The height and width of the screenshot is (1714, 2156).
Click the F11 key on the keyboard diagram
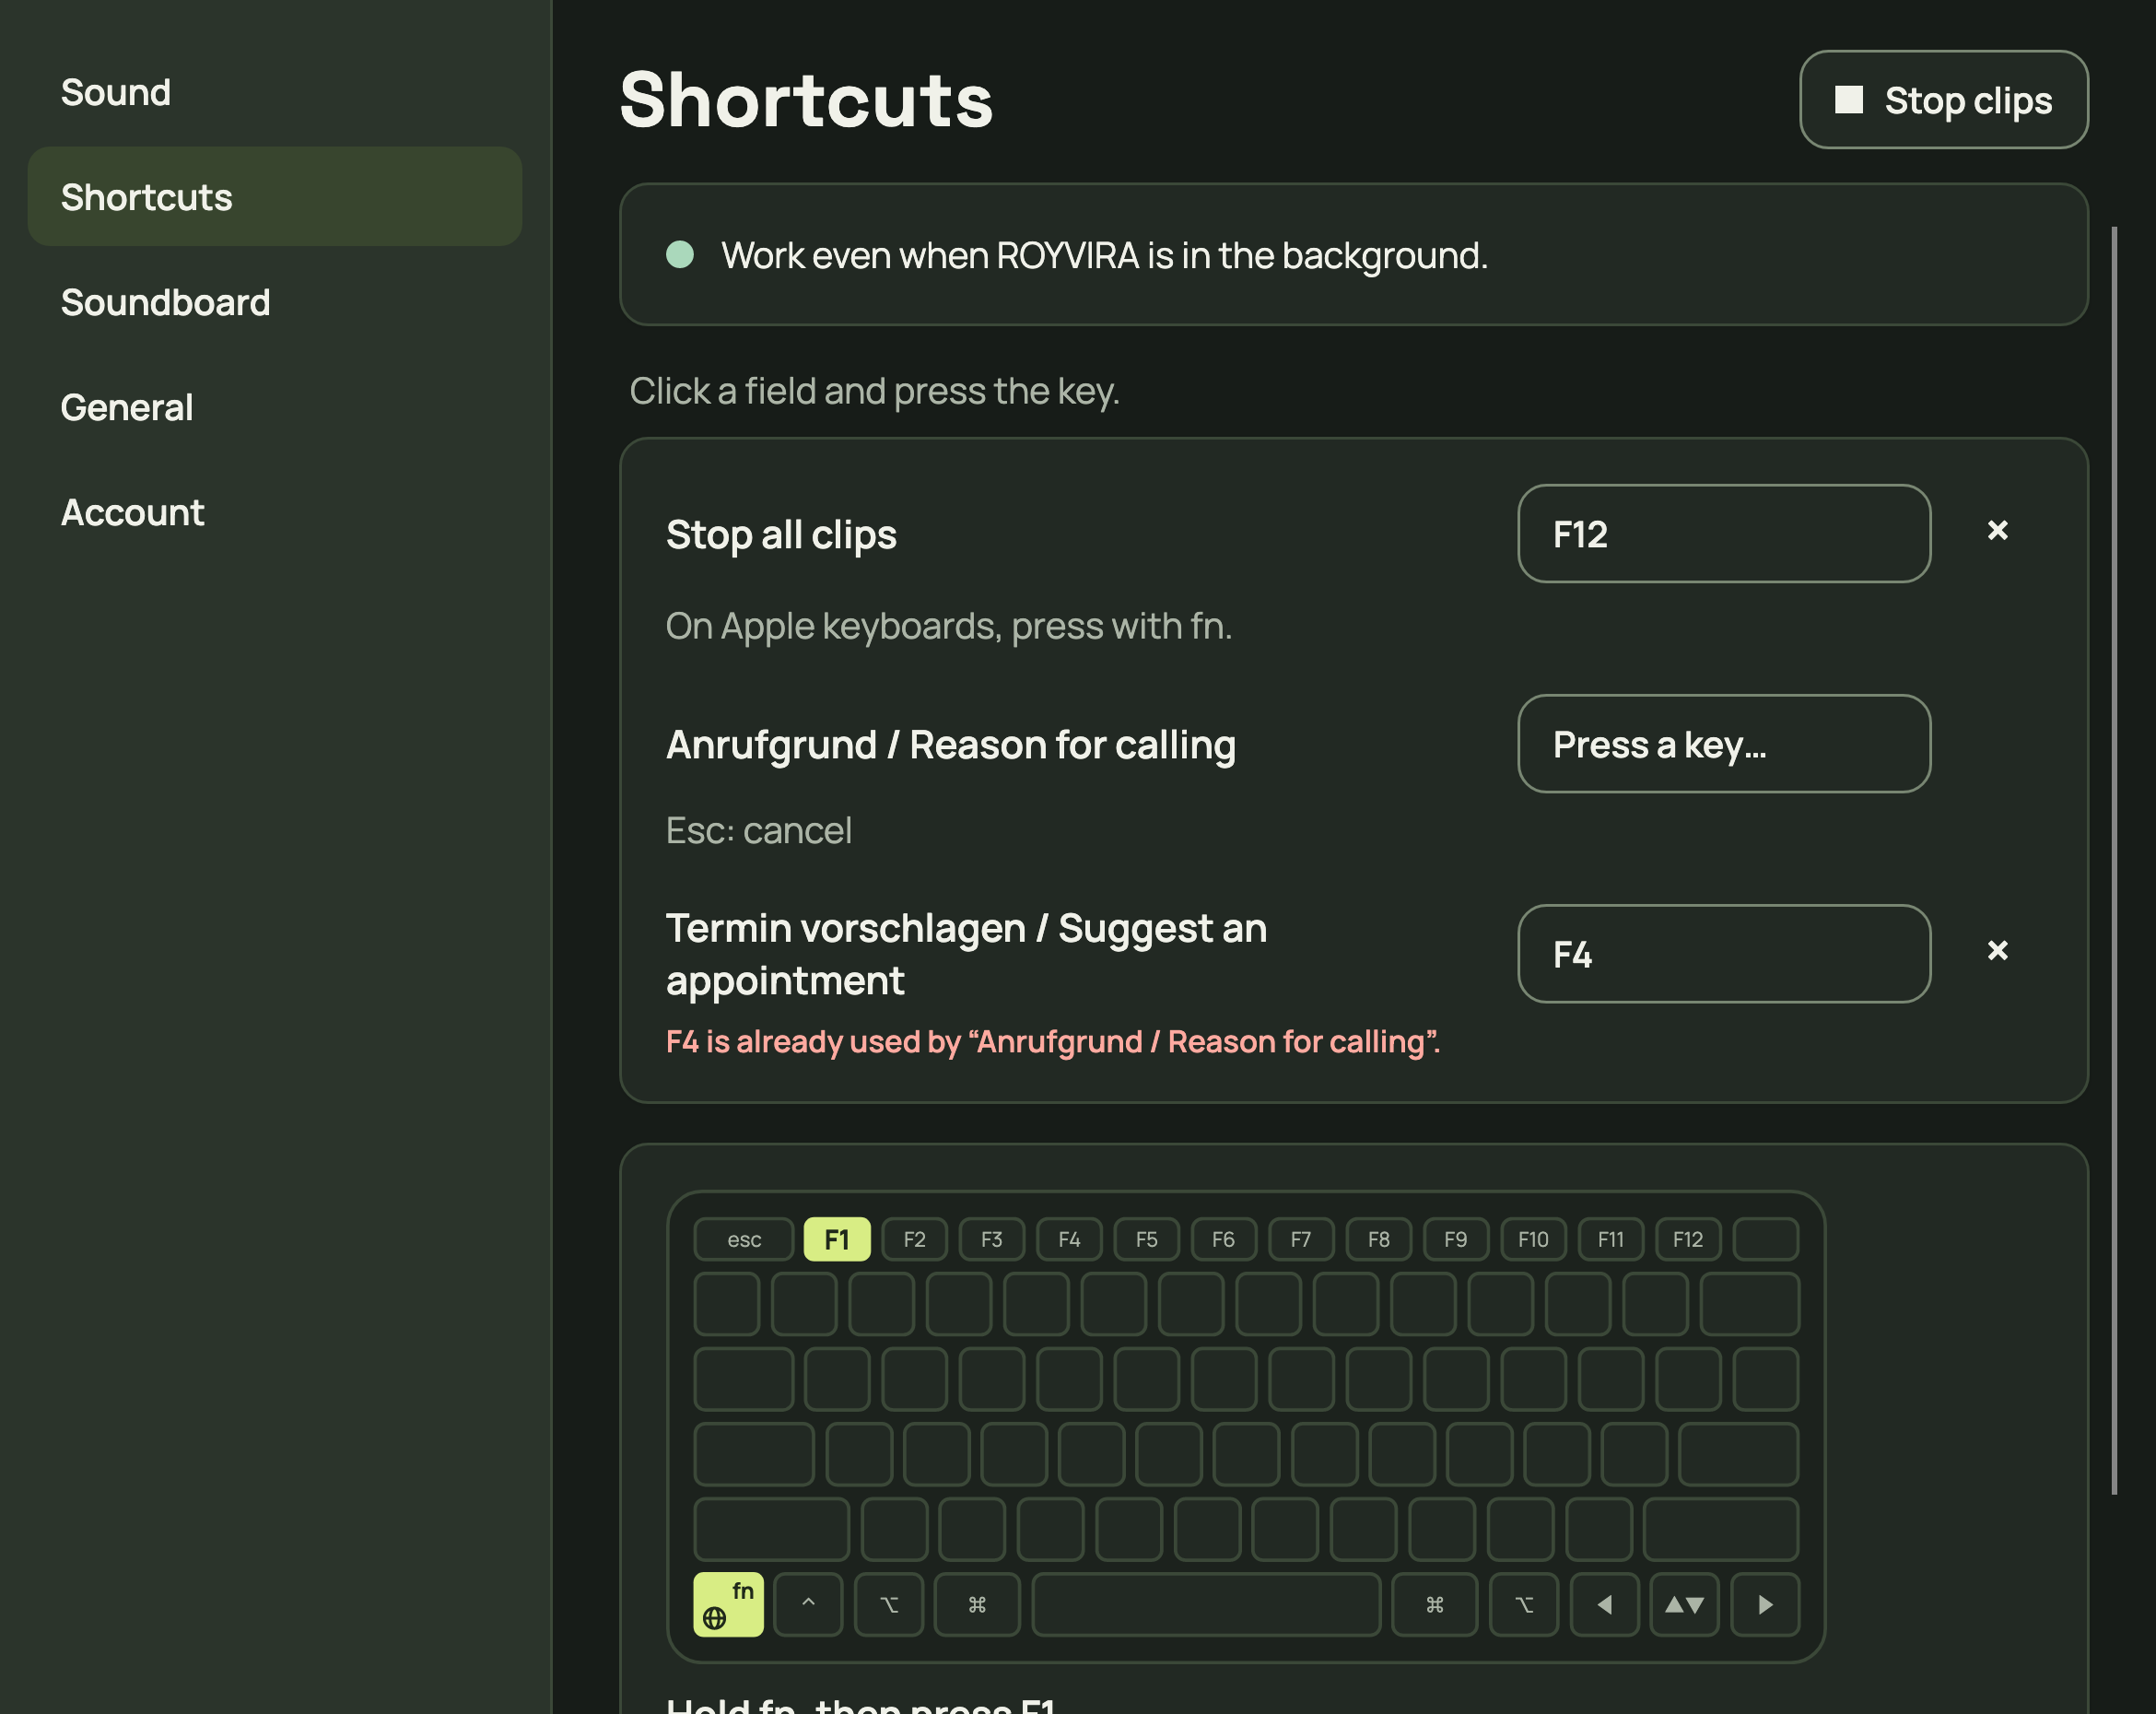click(x=1610, y=1239)
